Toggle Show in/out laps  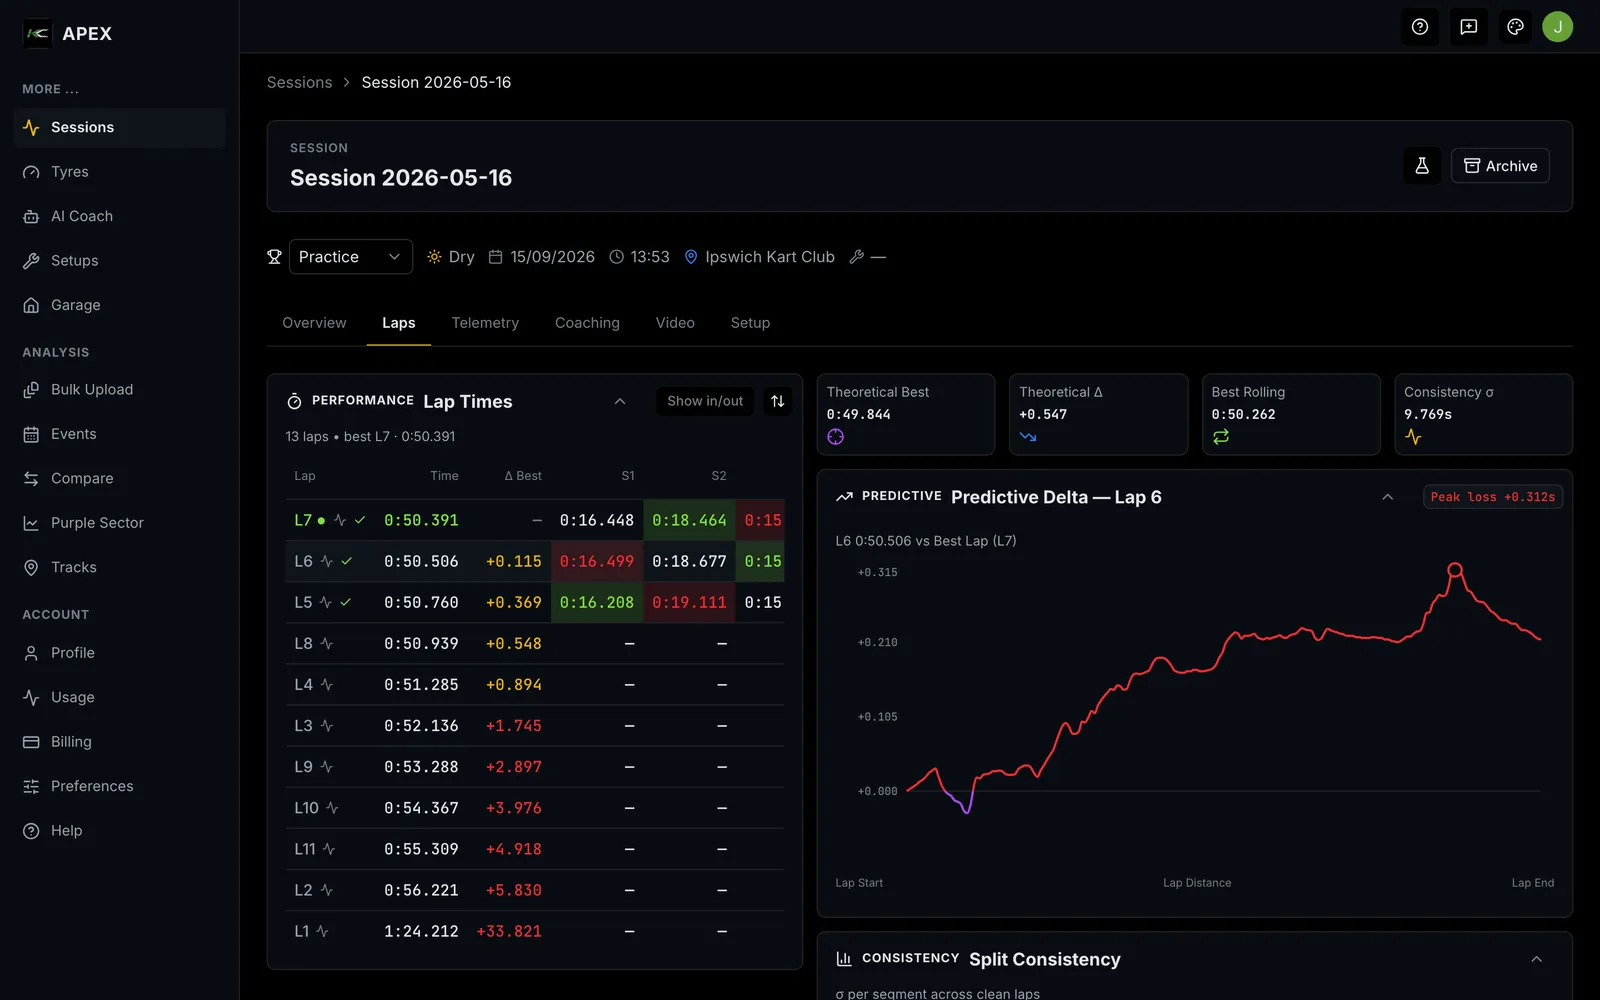705,401
